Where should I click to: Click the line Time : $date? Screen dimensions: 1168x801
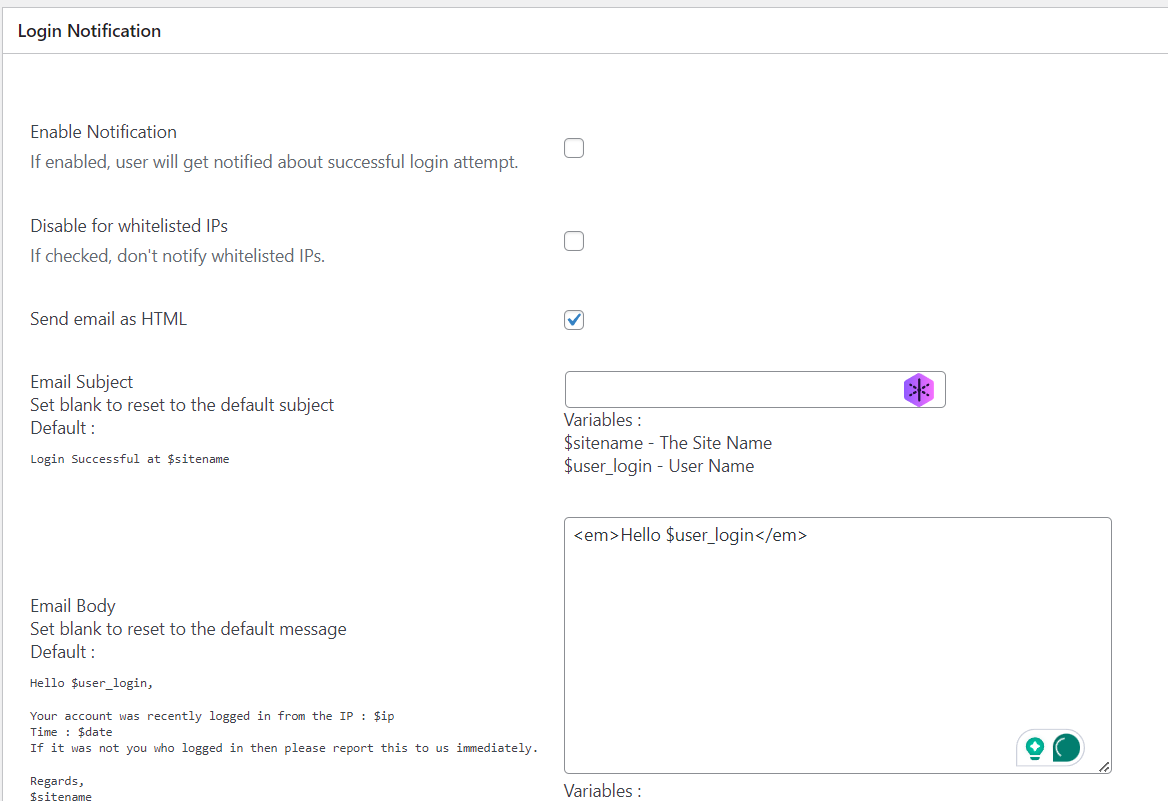pyautogui.click(x=72, y=732)
